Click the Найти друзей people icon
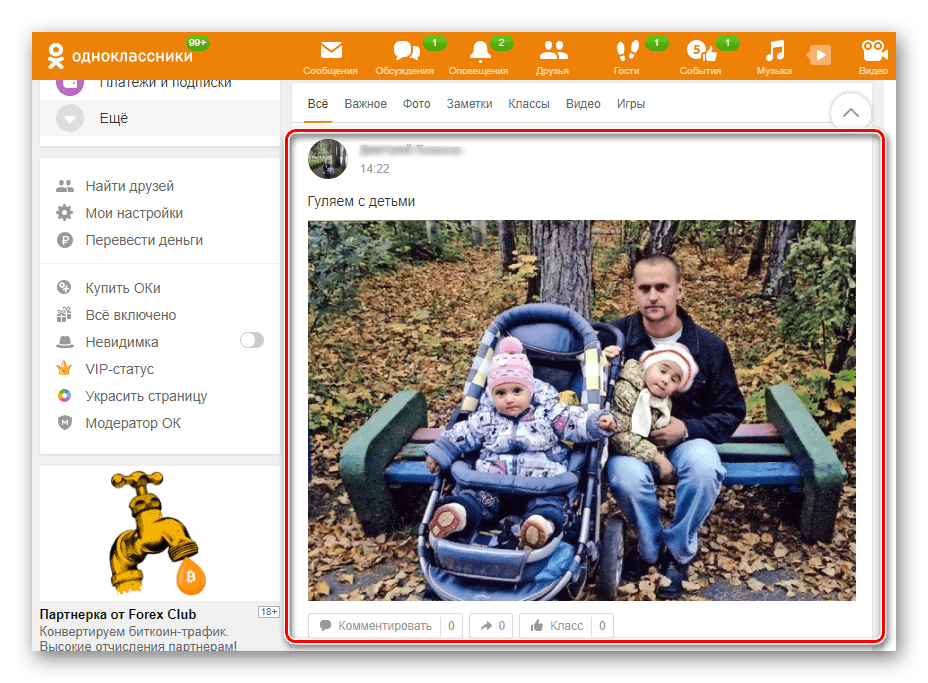 pyautogui.click(x=65, y=186)
